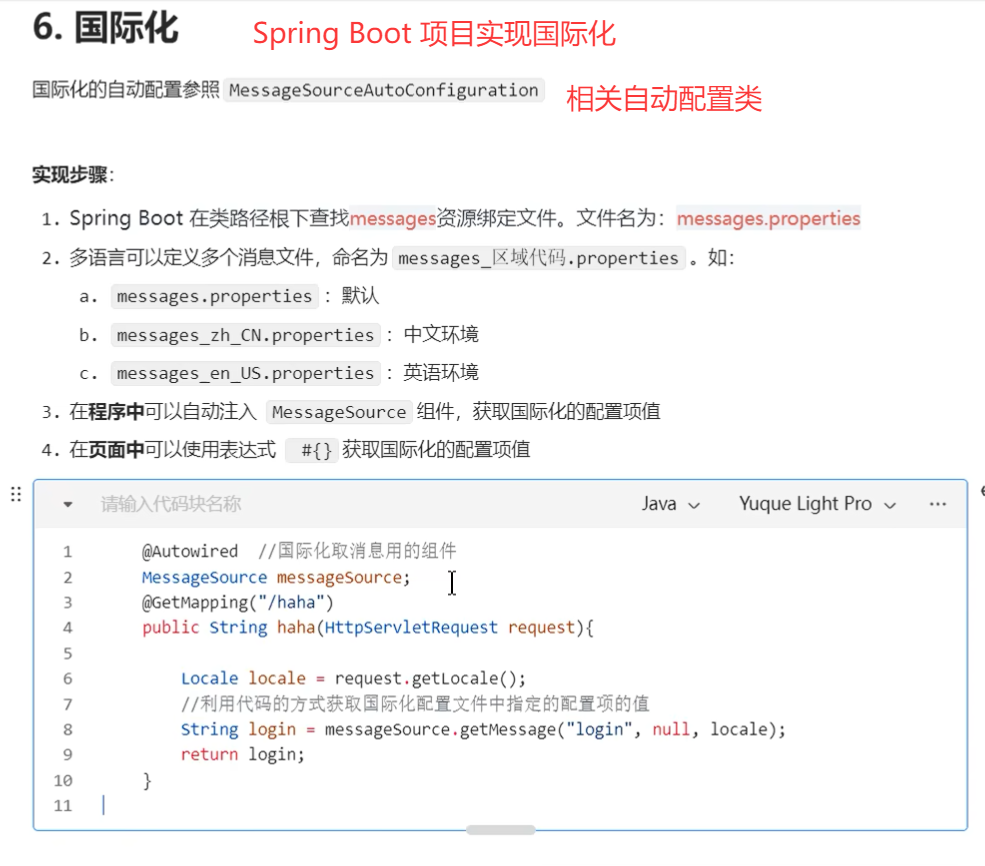Click the bold text 实现步骤

click(70, 175)
